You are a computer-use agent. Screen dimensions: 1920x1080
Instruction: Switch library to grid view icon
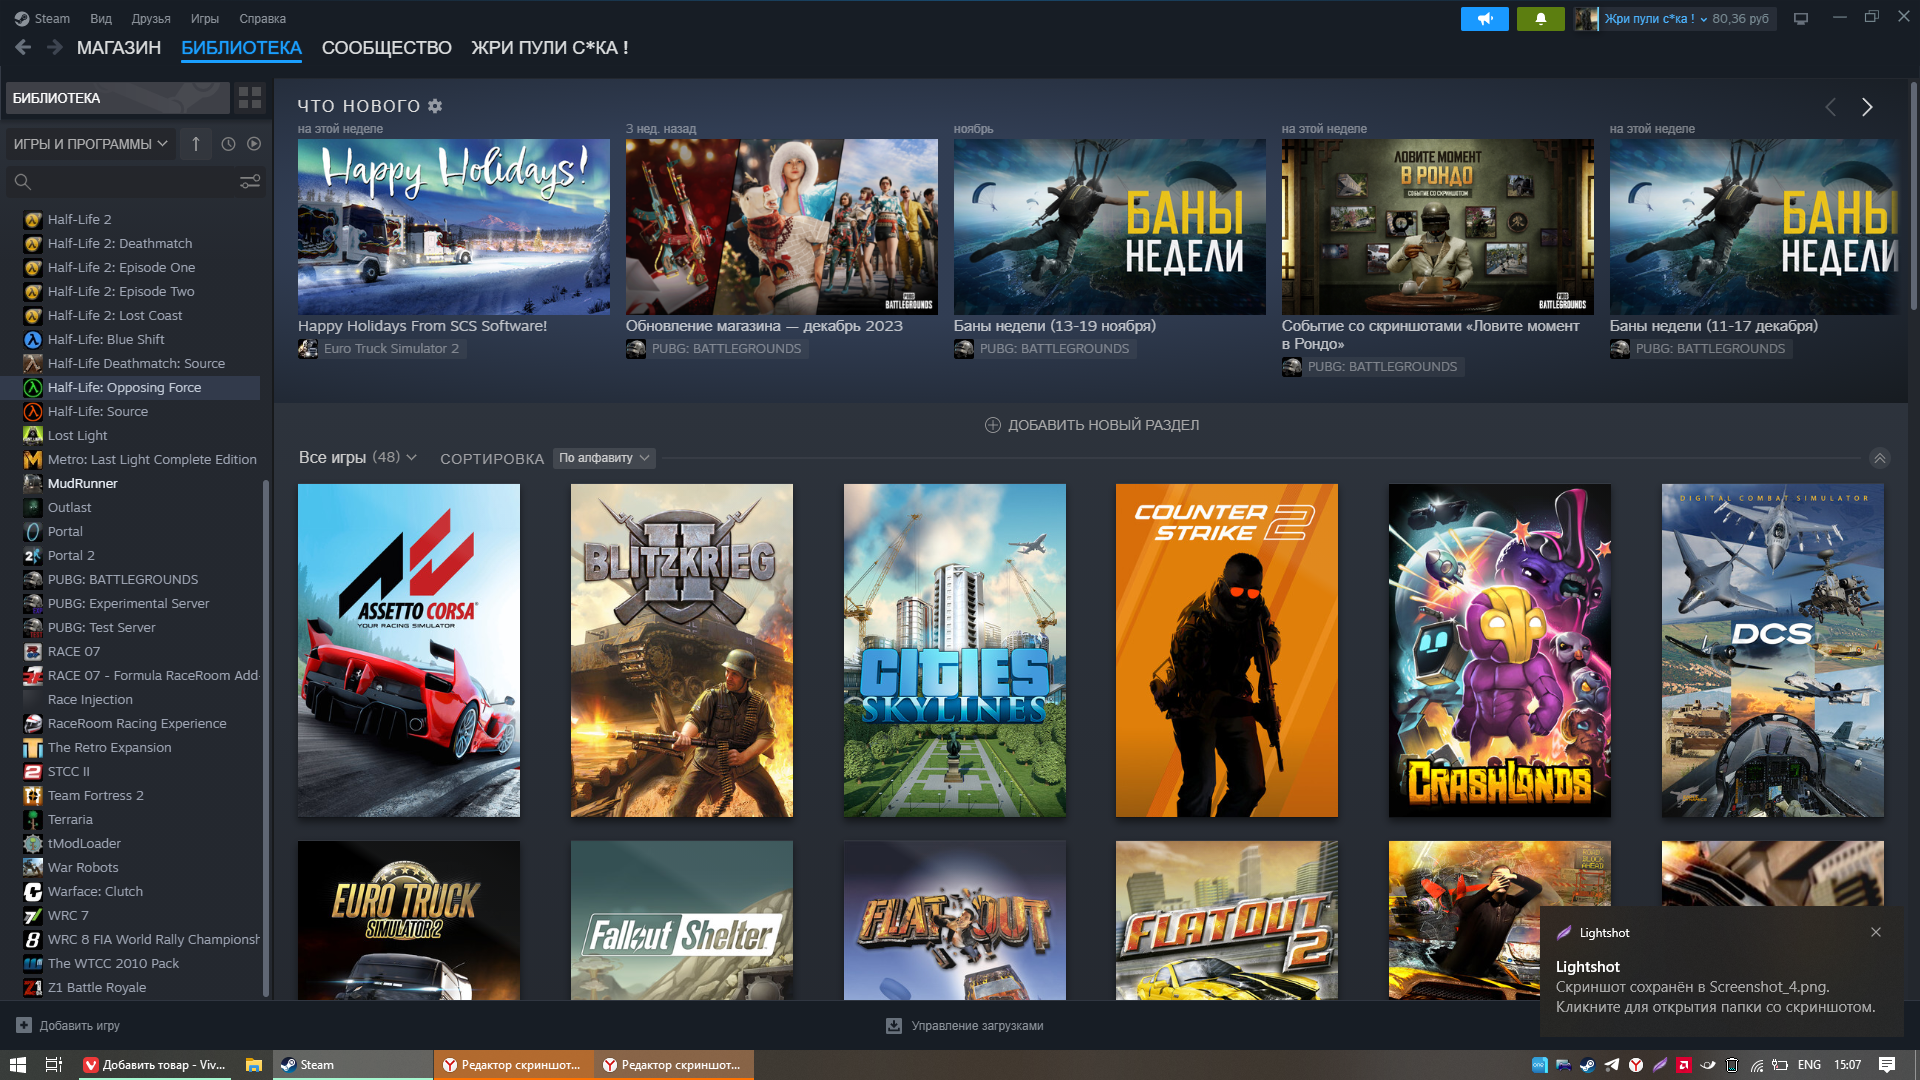(x=250, y=98)
